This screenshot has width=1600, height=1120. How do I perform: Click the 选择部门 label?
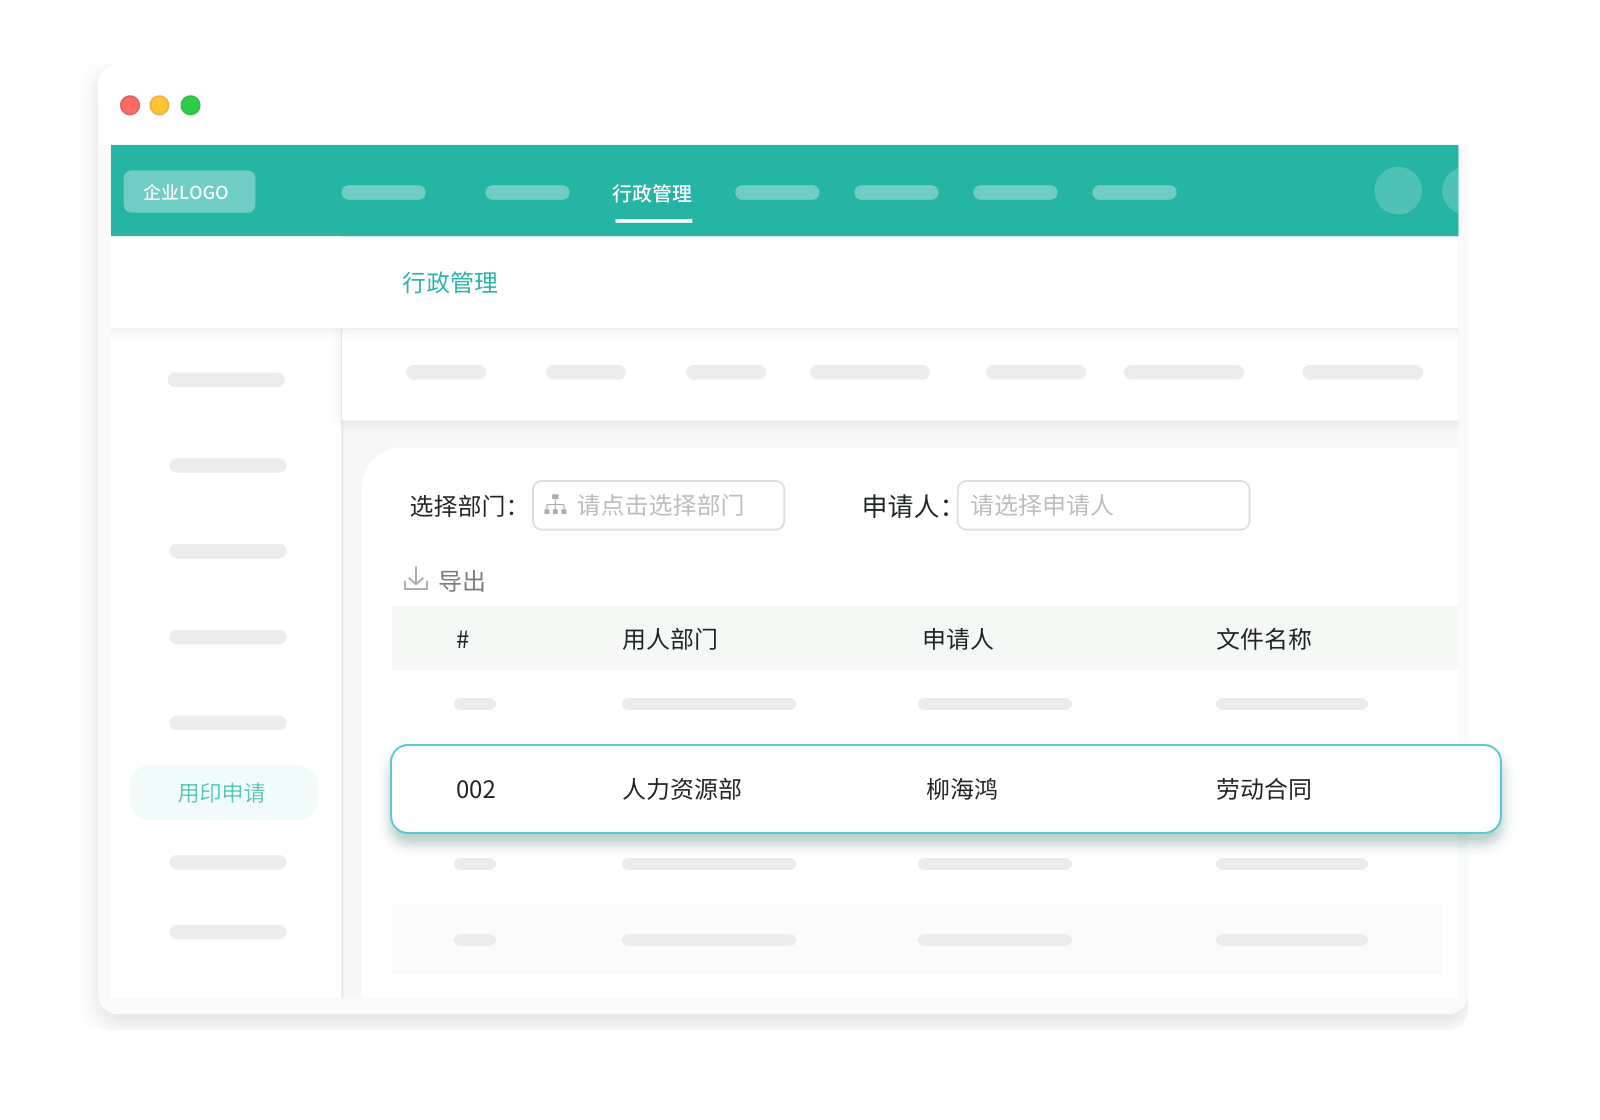[x=462, y=506]
